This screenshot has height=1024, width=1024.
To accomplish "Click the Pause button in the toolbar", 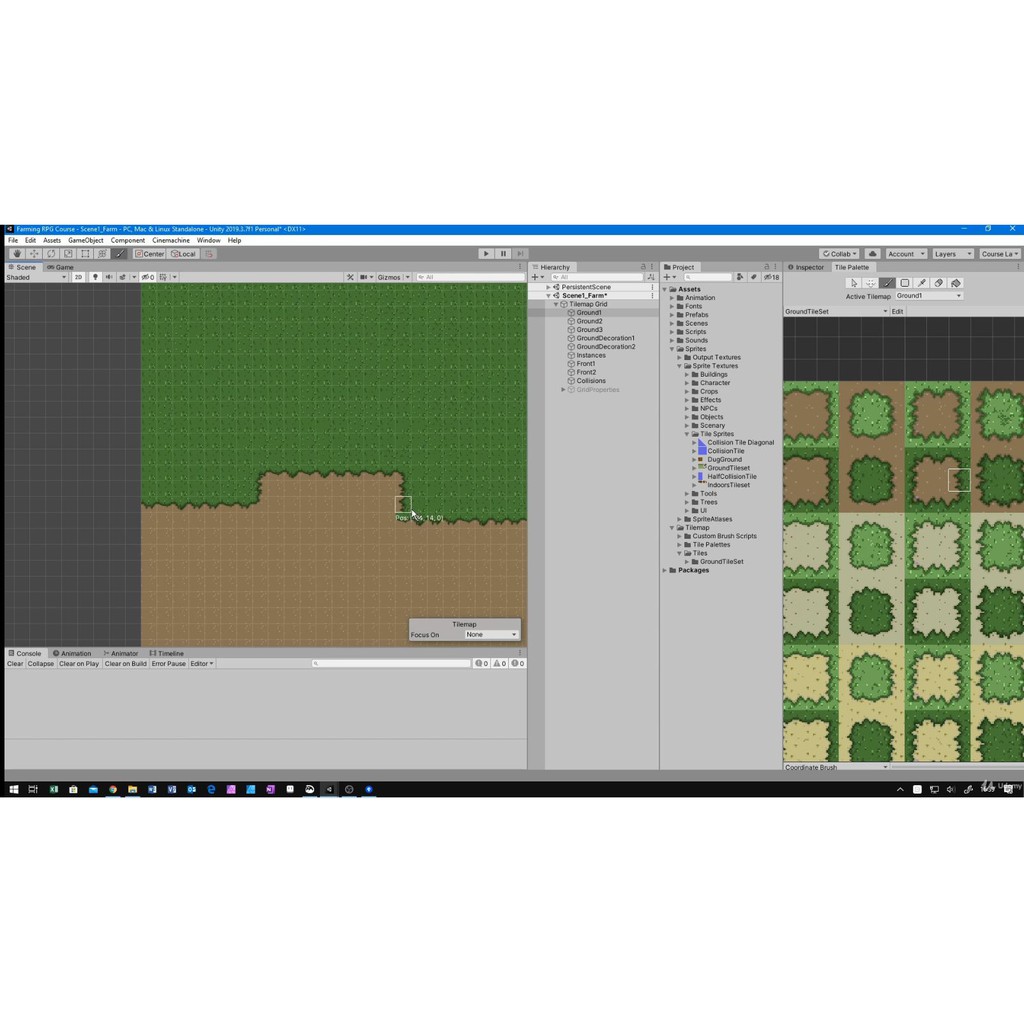I will (x=503, y=253).
